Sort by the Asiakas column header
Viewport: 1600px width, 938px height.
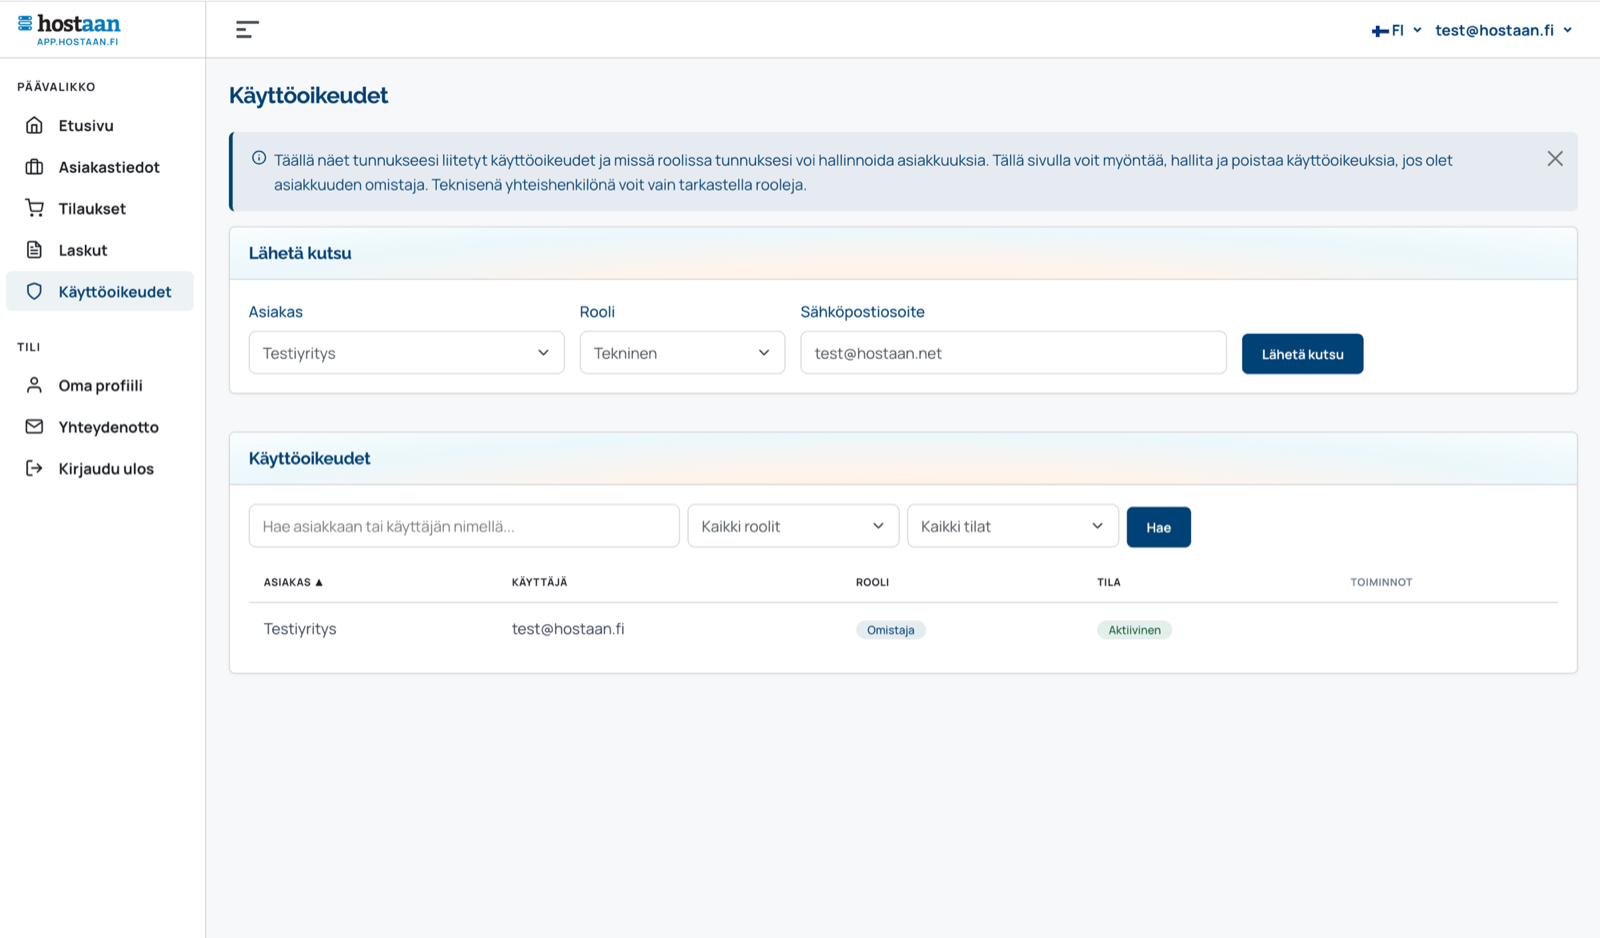(x=293, y=582)
